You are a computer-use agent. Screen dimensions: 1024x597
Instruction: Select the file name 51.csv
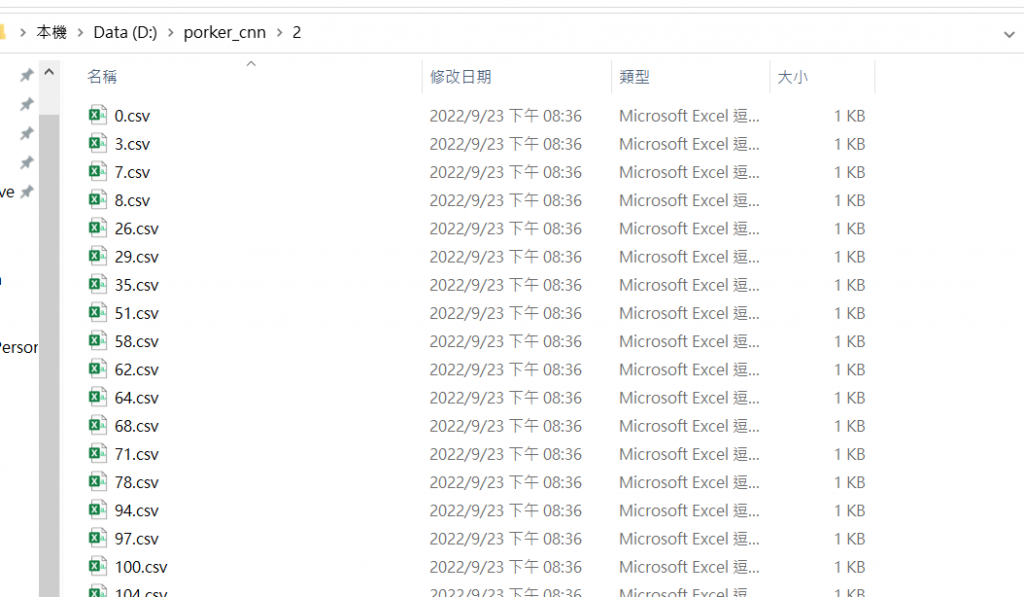point(136,313)
